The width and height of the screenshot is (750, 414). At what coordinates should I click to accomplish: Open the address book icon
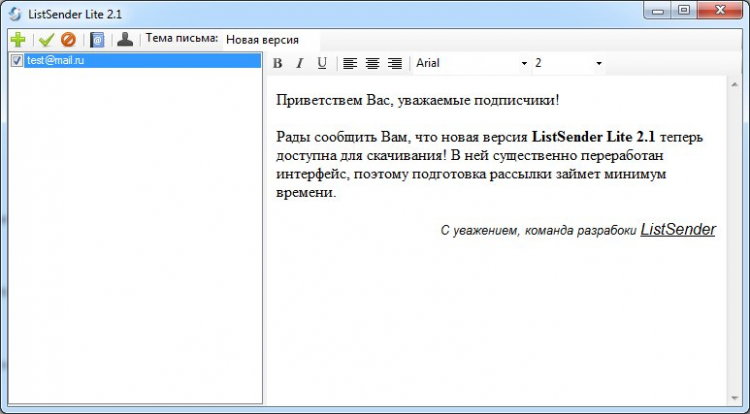pyautogui.click(x=97, y=40)
